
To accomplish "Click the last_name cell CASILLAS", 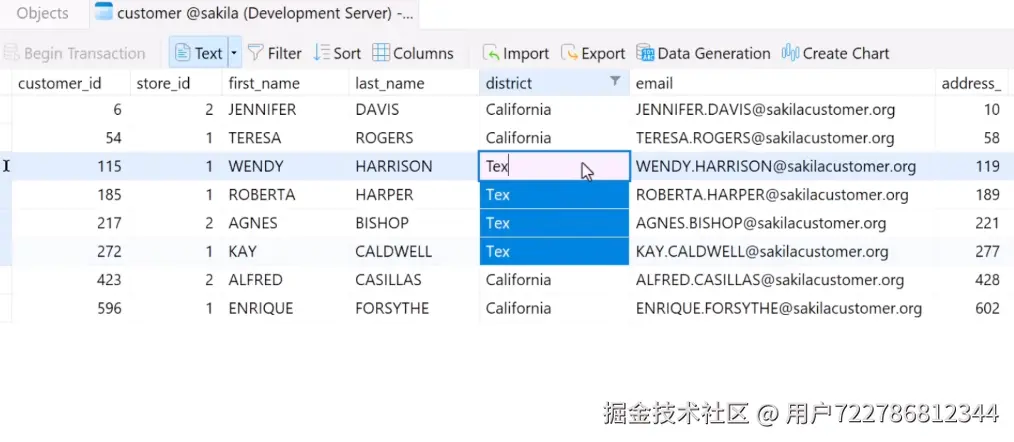I will click(x=389, y=280).
